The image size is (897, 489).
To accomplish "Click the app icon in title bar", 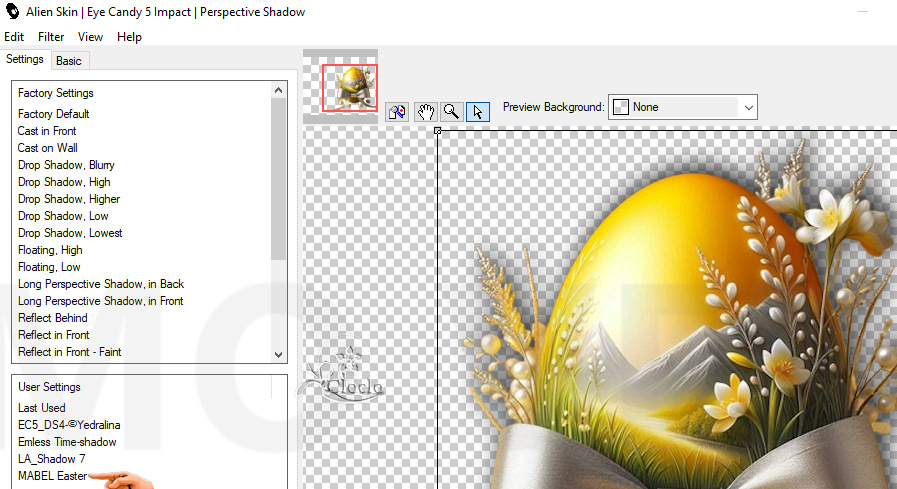I will pos(13,12).
